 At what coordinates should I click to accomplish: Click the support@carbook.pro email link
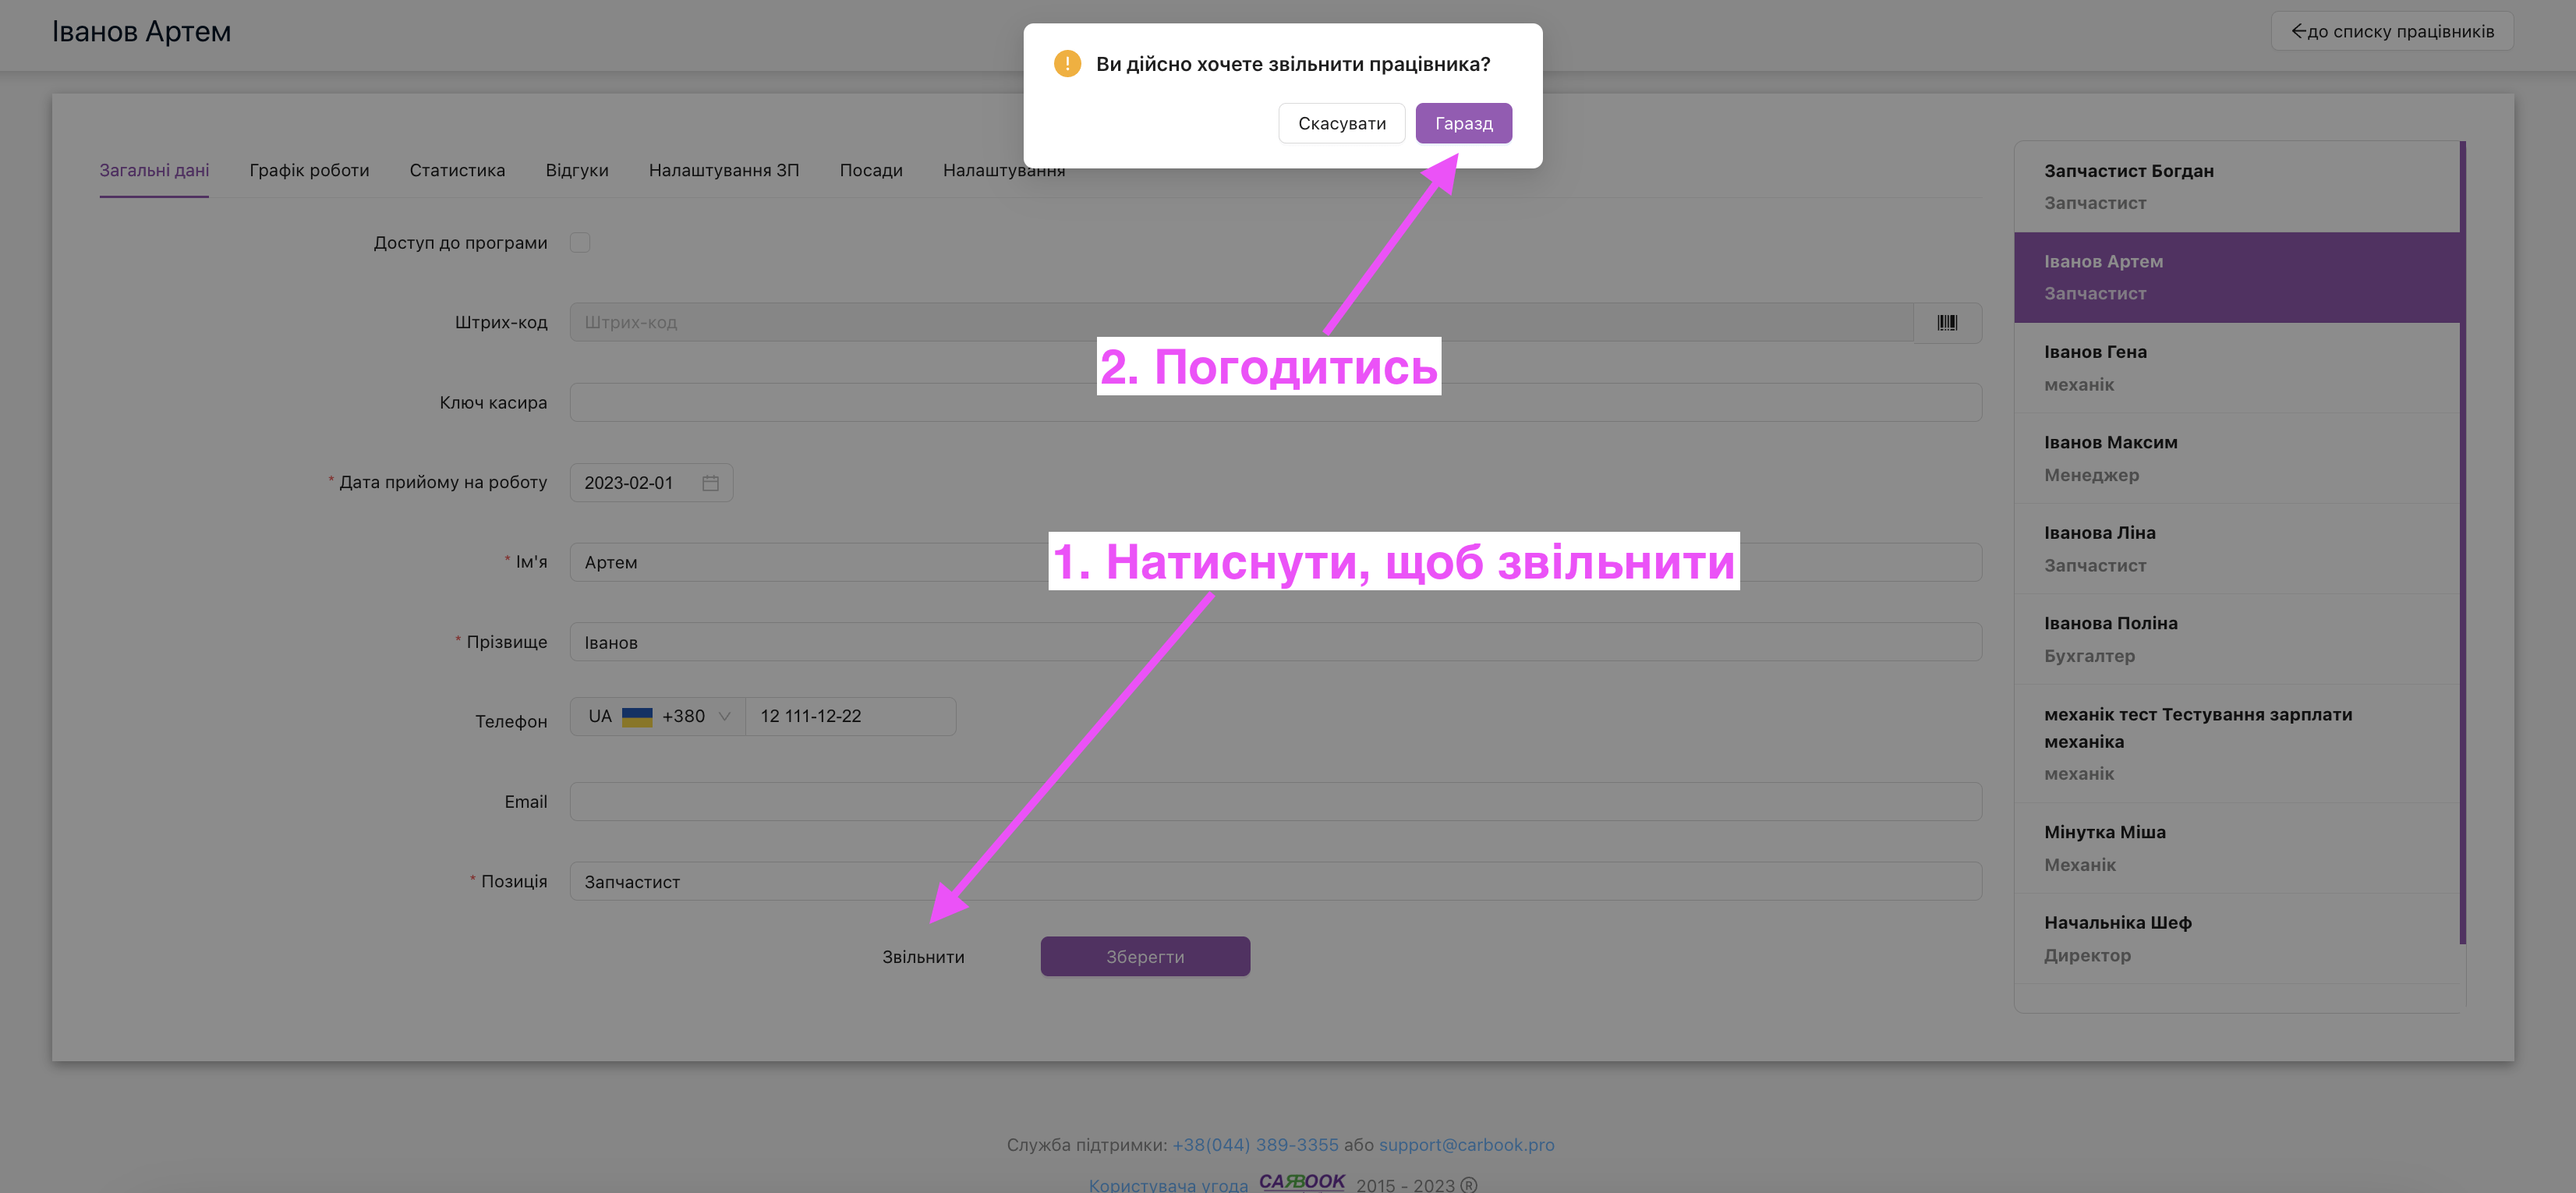(x=1466, y=1144)
